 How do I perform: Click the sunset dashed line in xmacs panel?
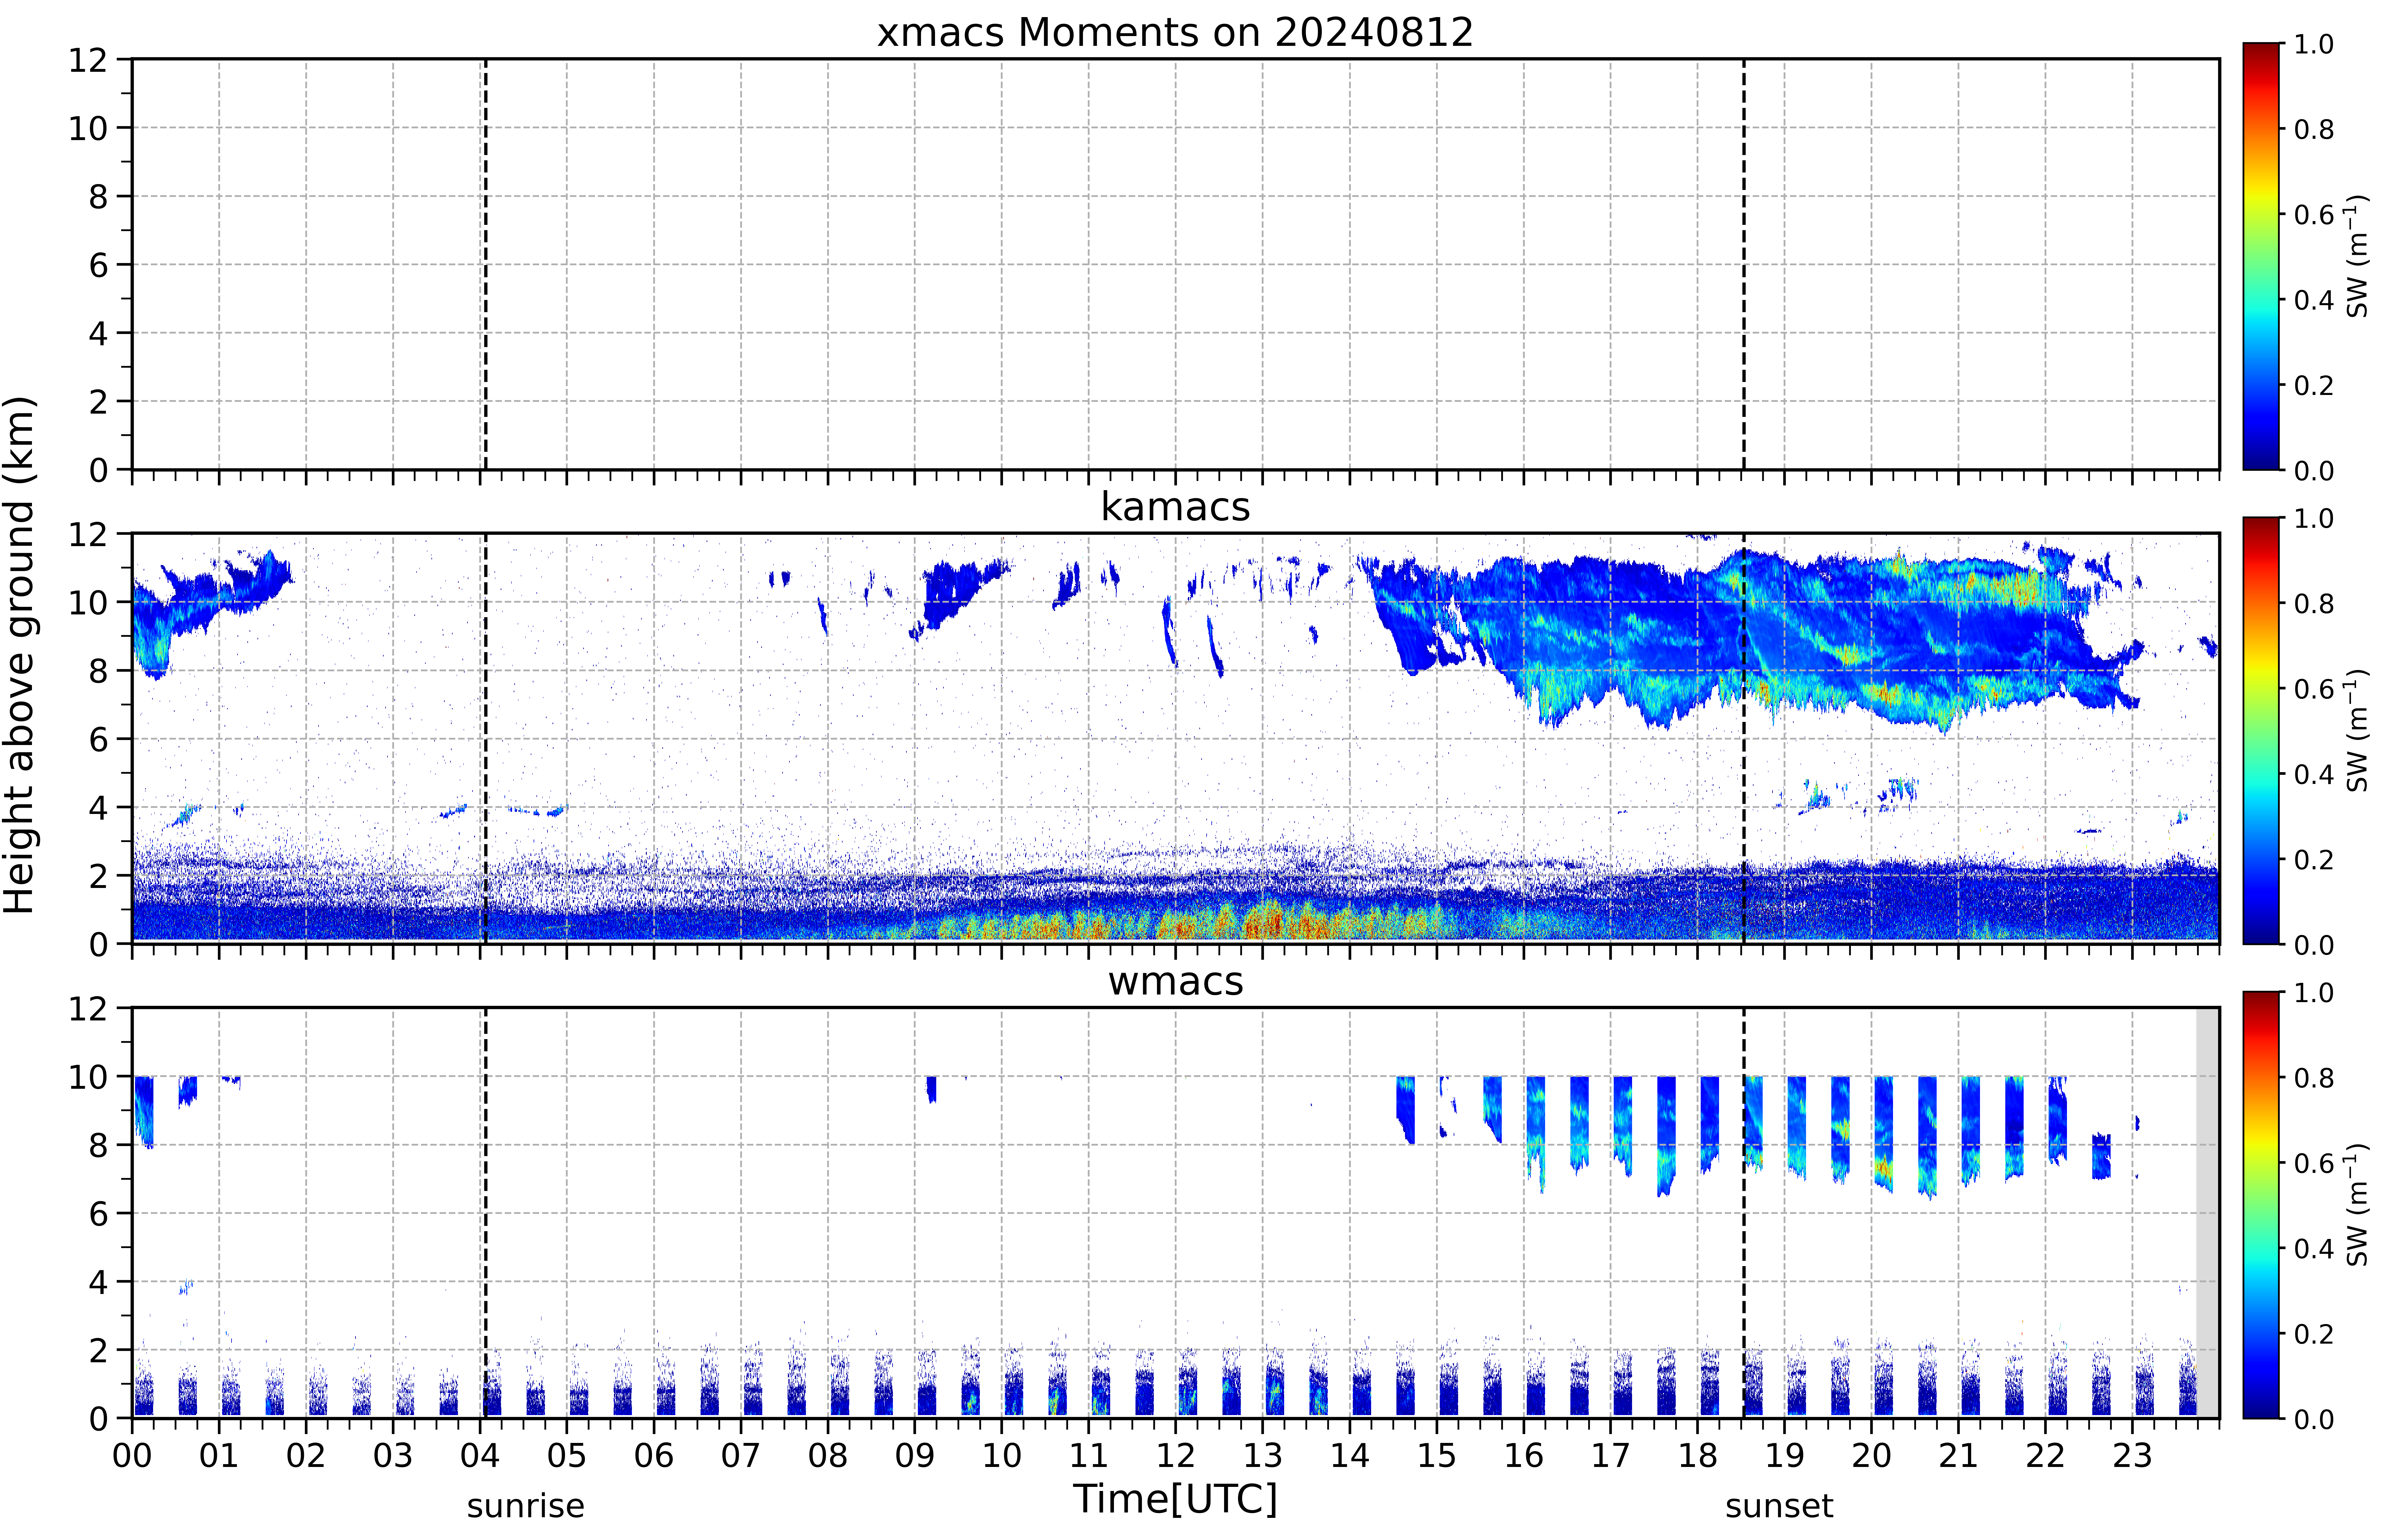point(1744,264)
